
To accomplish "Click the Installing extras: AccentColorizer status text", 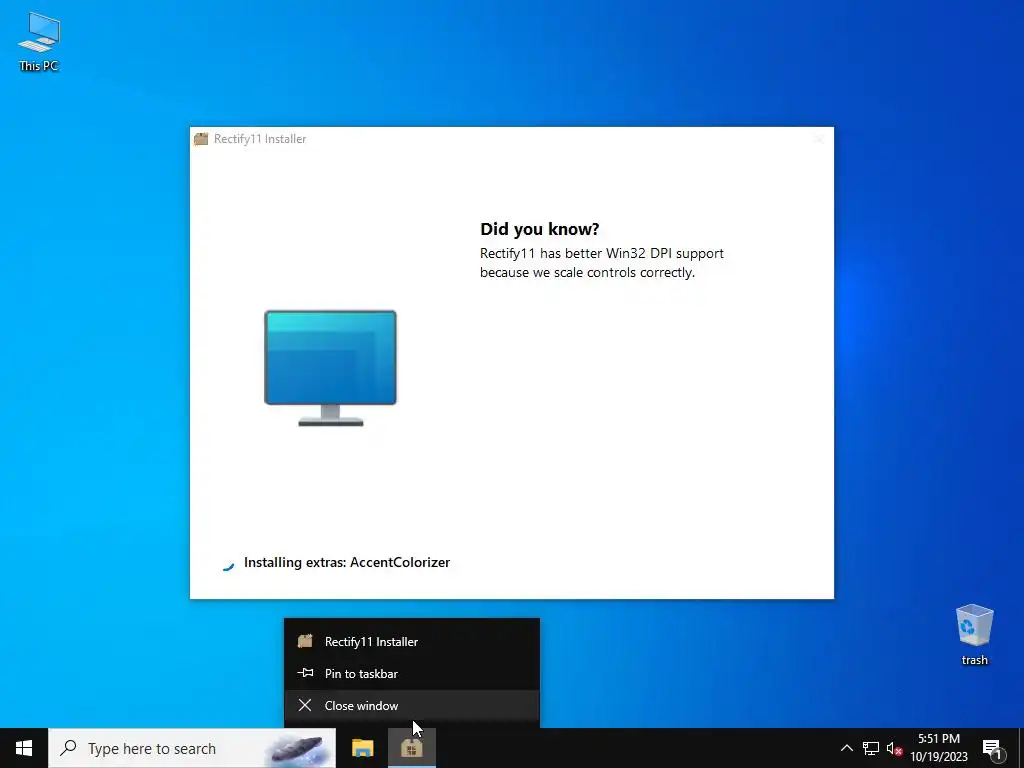I will coord(347,562).
